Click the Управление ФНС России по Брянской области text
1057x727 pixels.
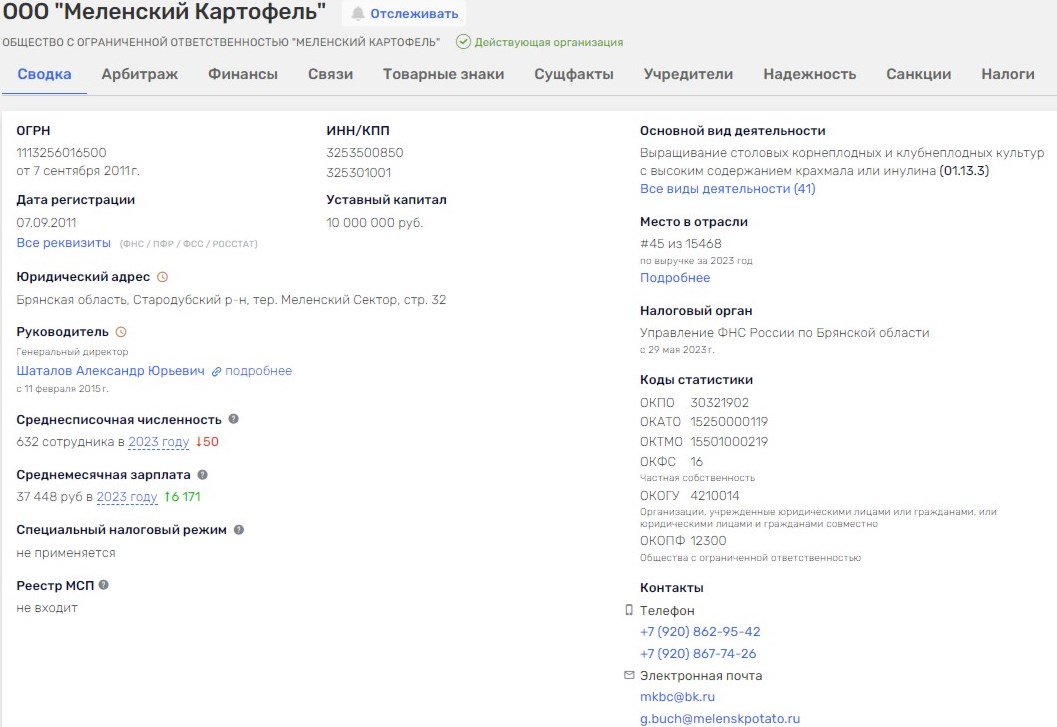784,332
